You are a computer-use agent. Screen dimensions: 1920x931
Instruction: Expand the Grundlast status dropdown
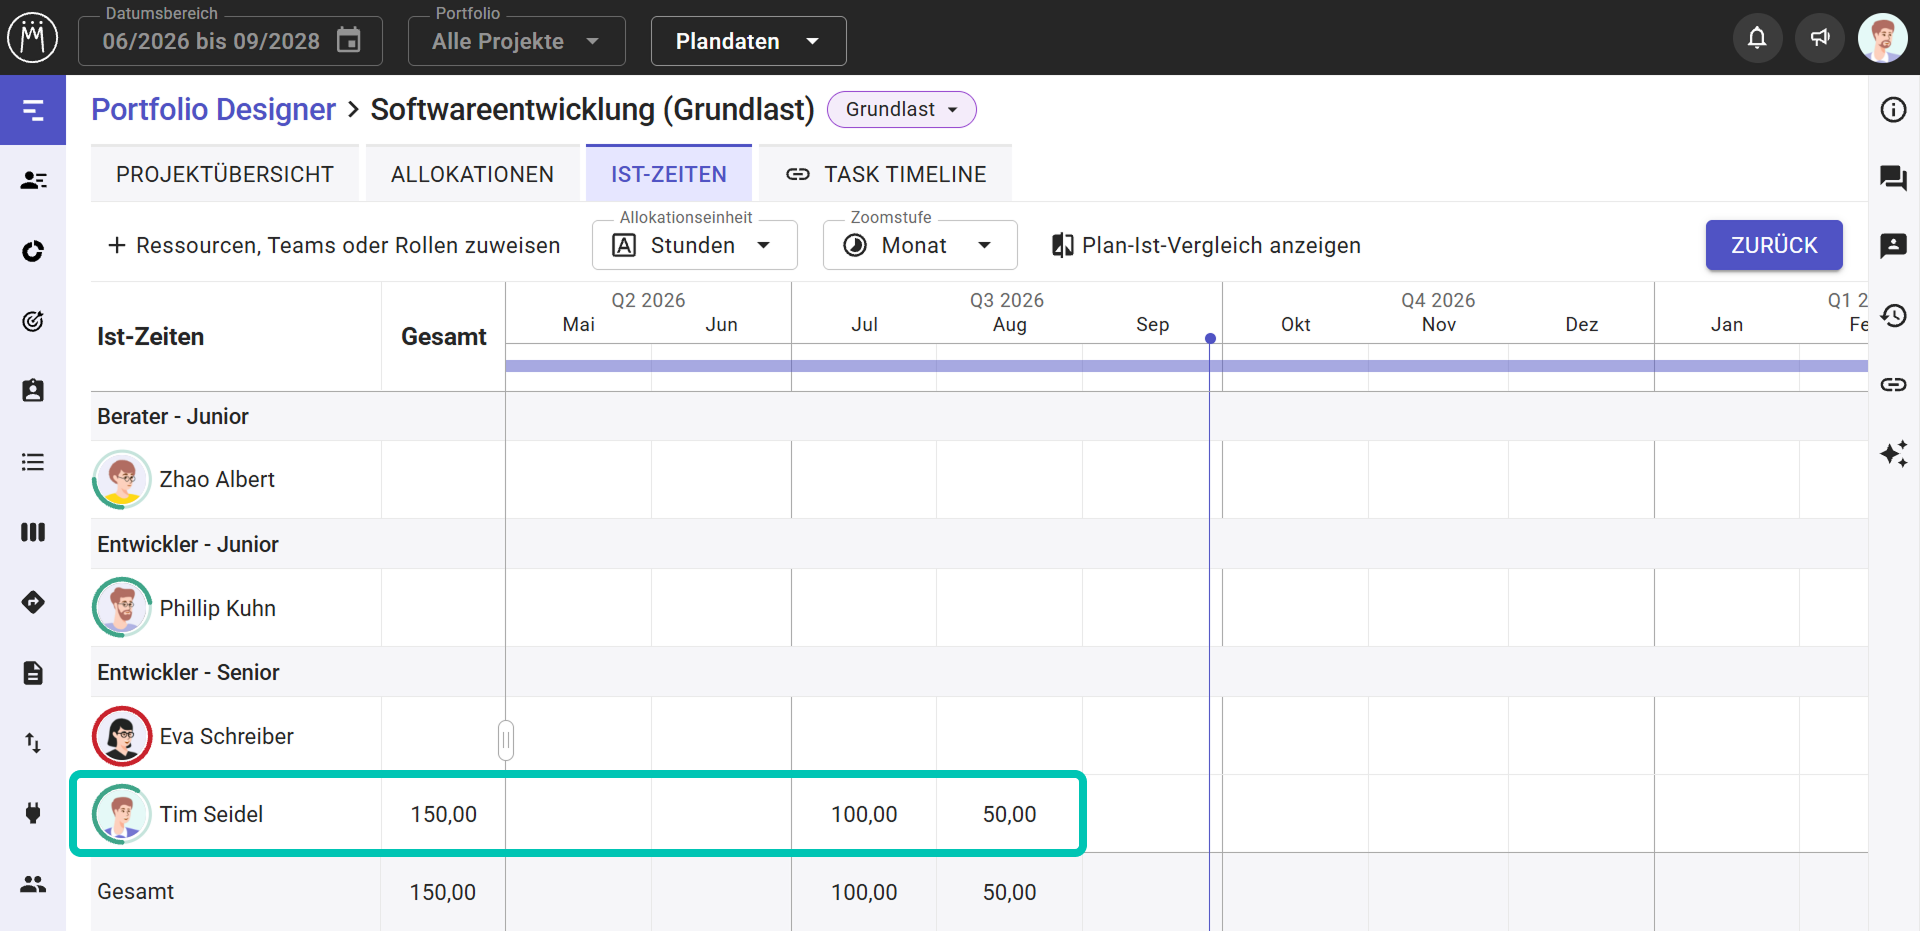coord(901,109)
